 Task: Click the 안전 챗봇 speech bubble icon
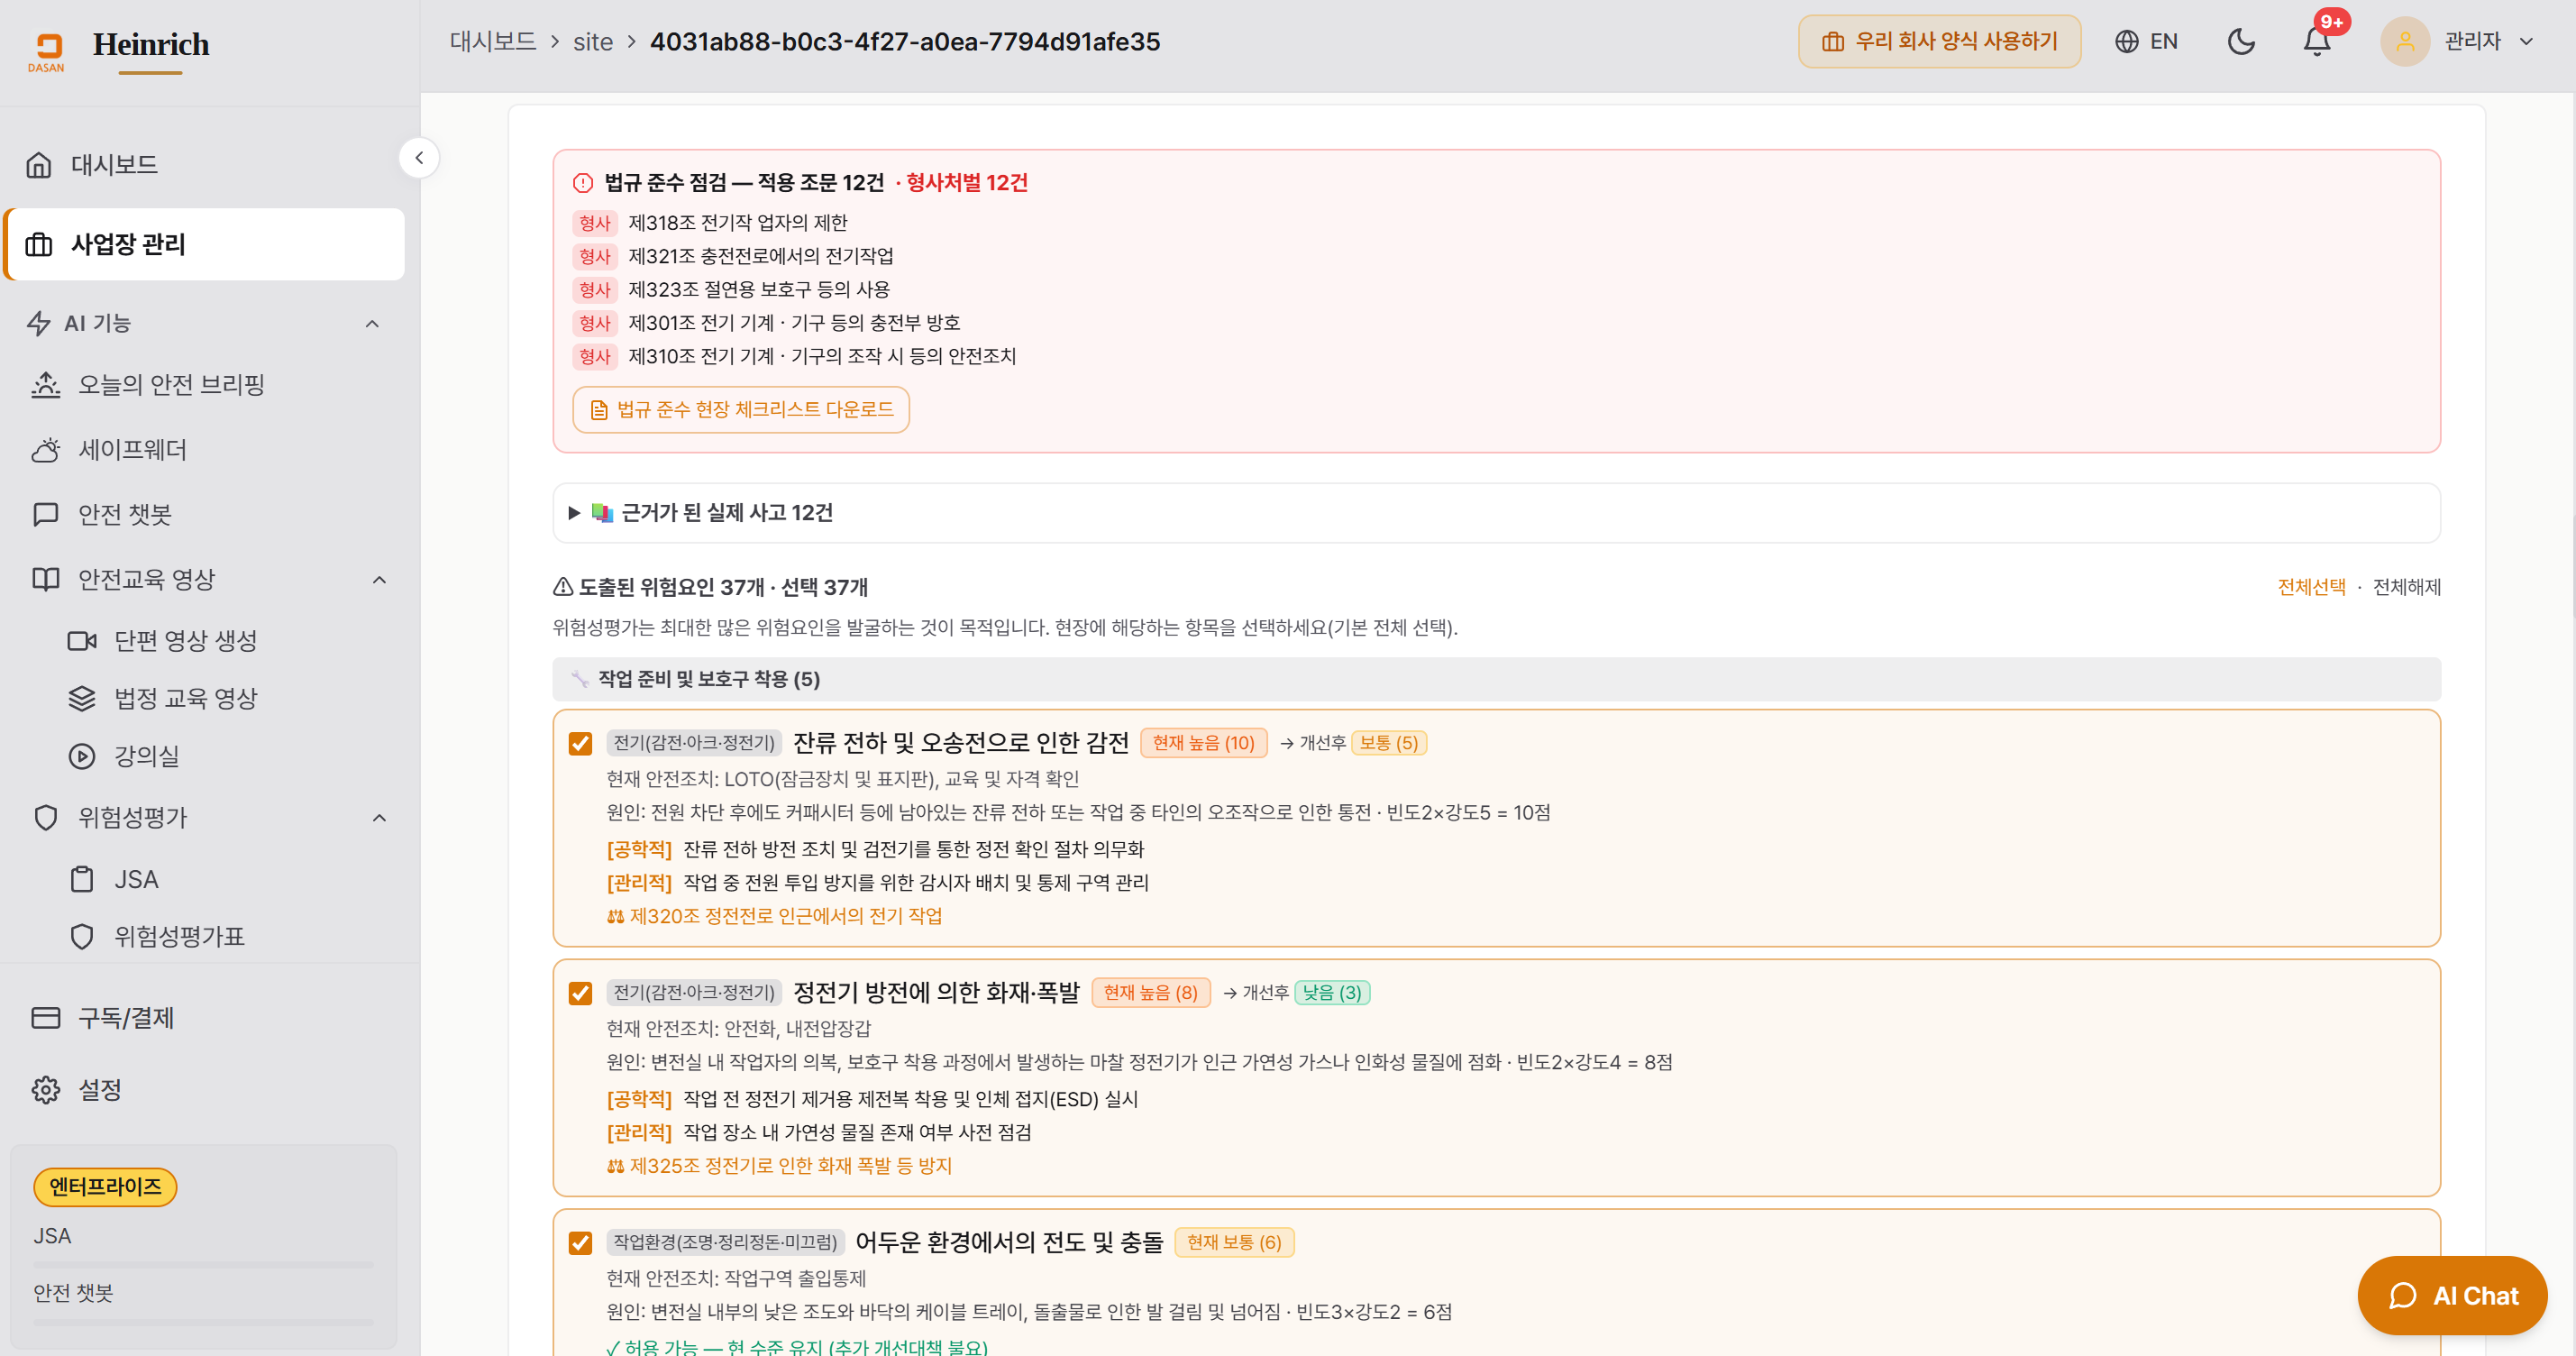[x=46, y=514]
